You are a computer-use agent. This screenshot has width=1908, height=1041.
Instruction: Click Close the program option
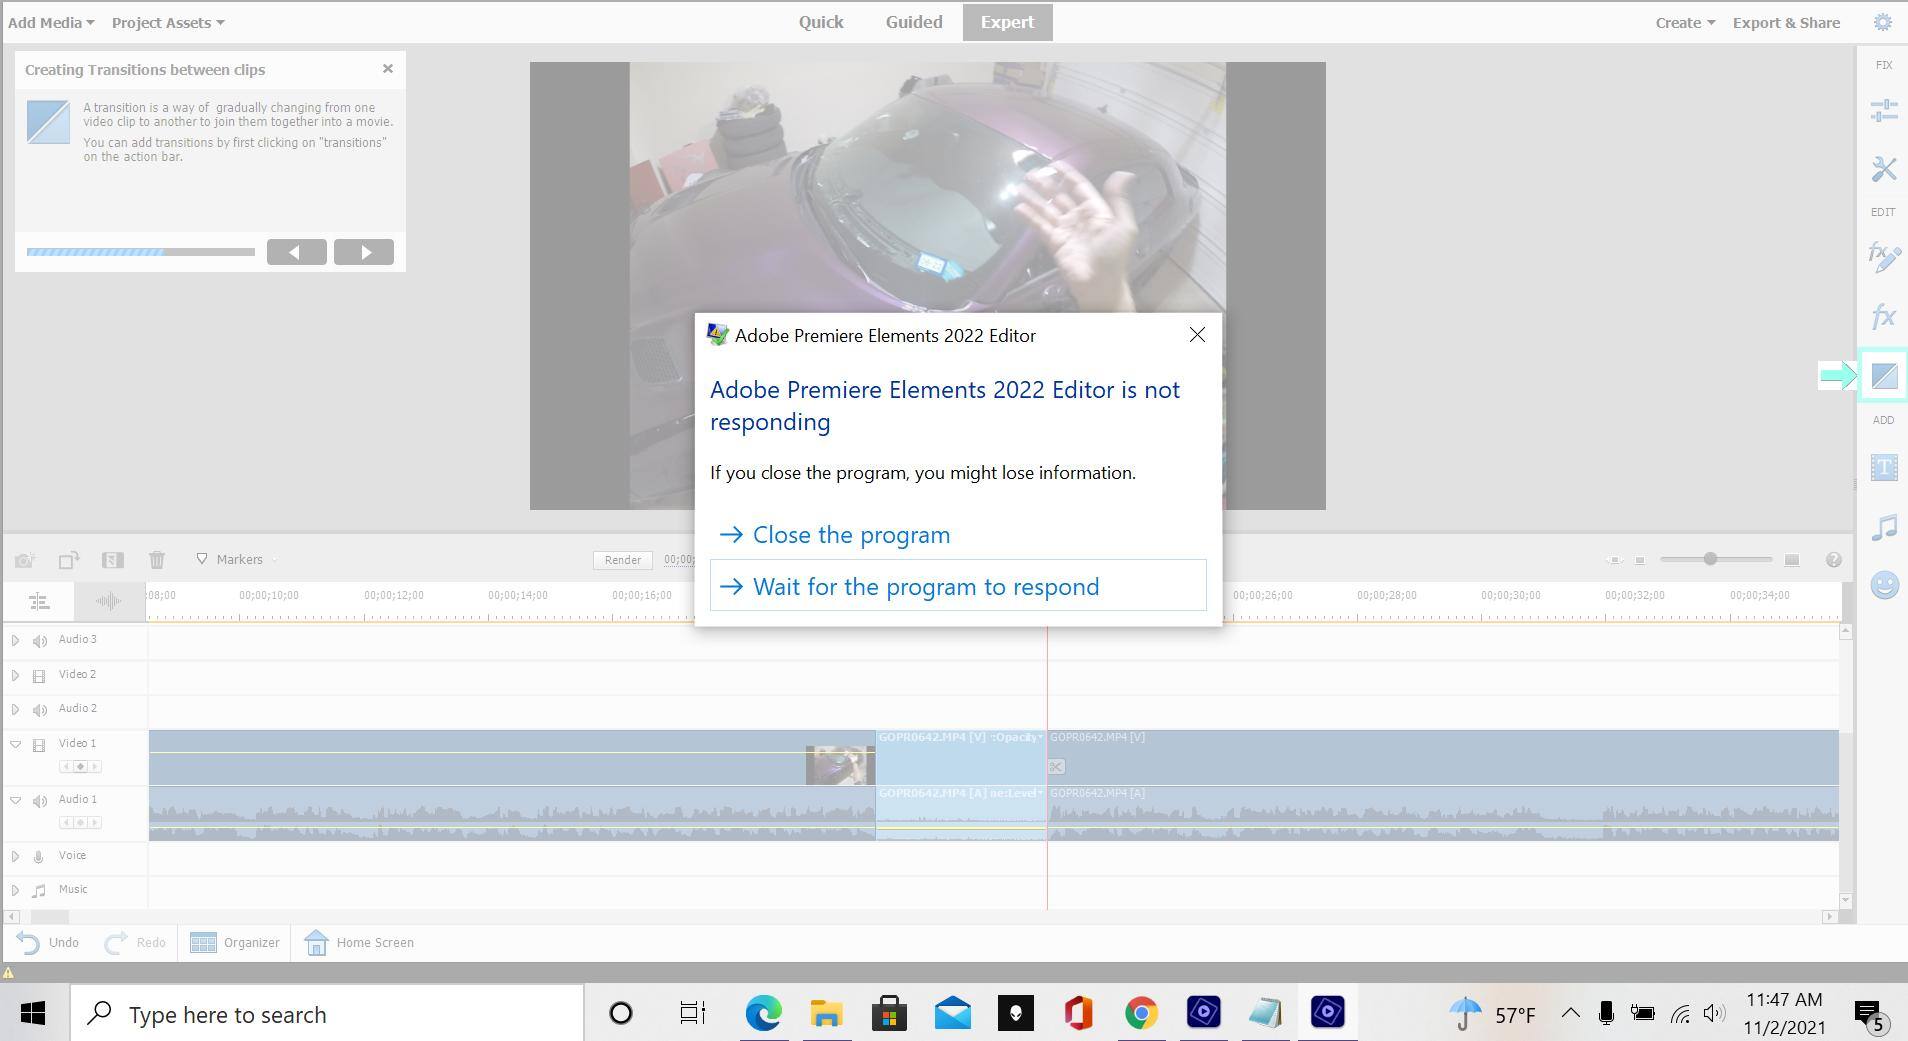pyautogui.click(x=850, y=535)
